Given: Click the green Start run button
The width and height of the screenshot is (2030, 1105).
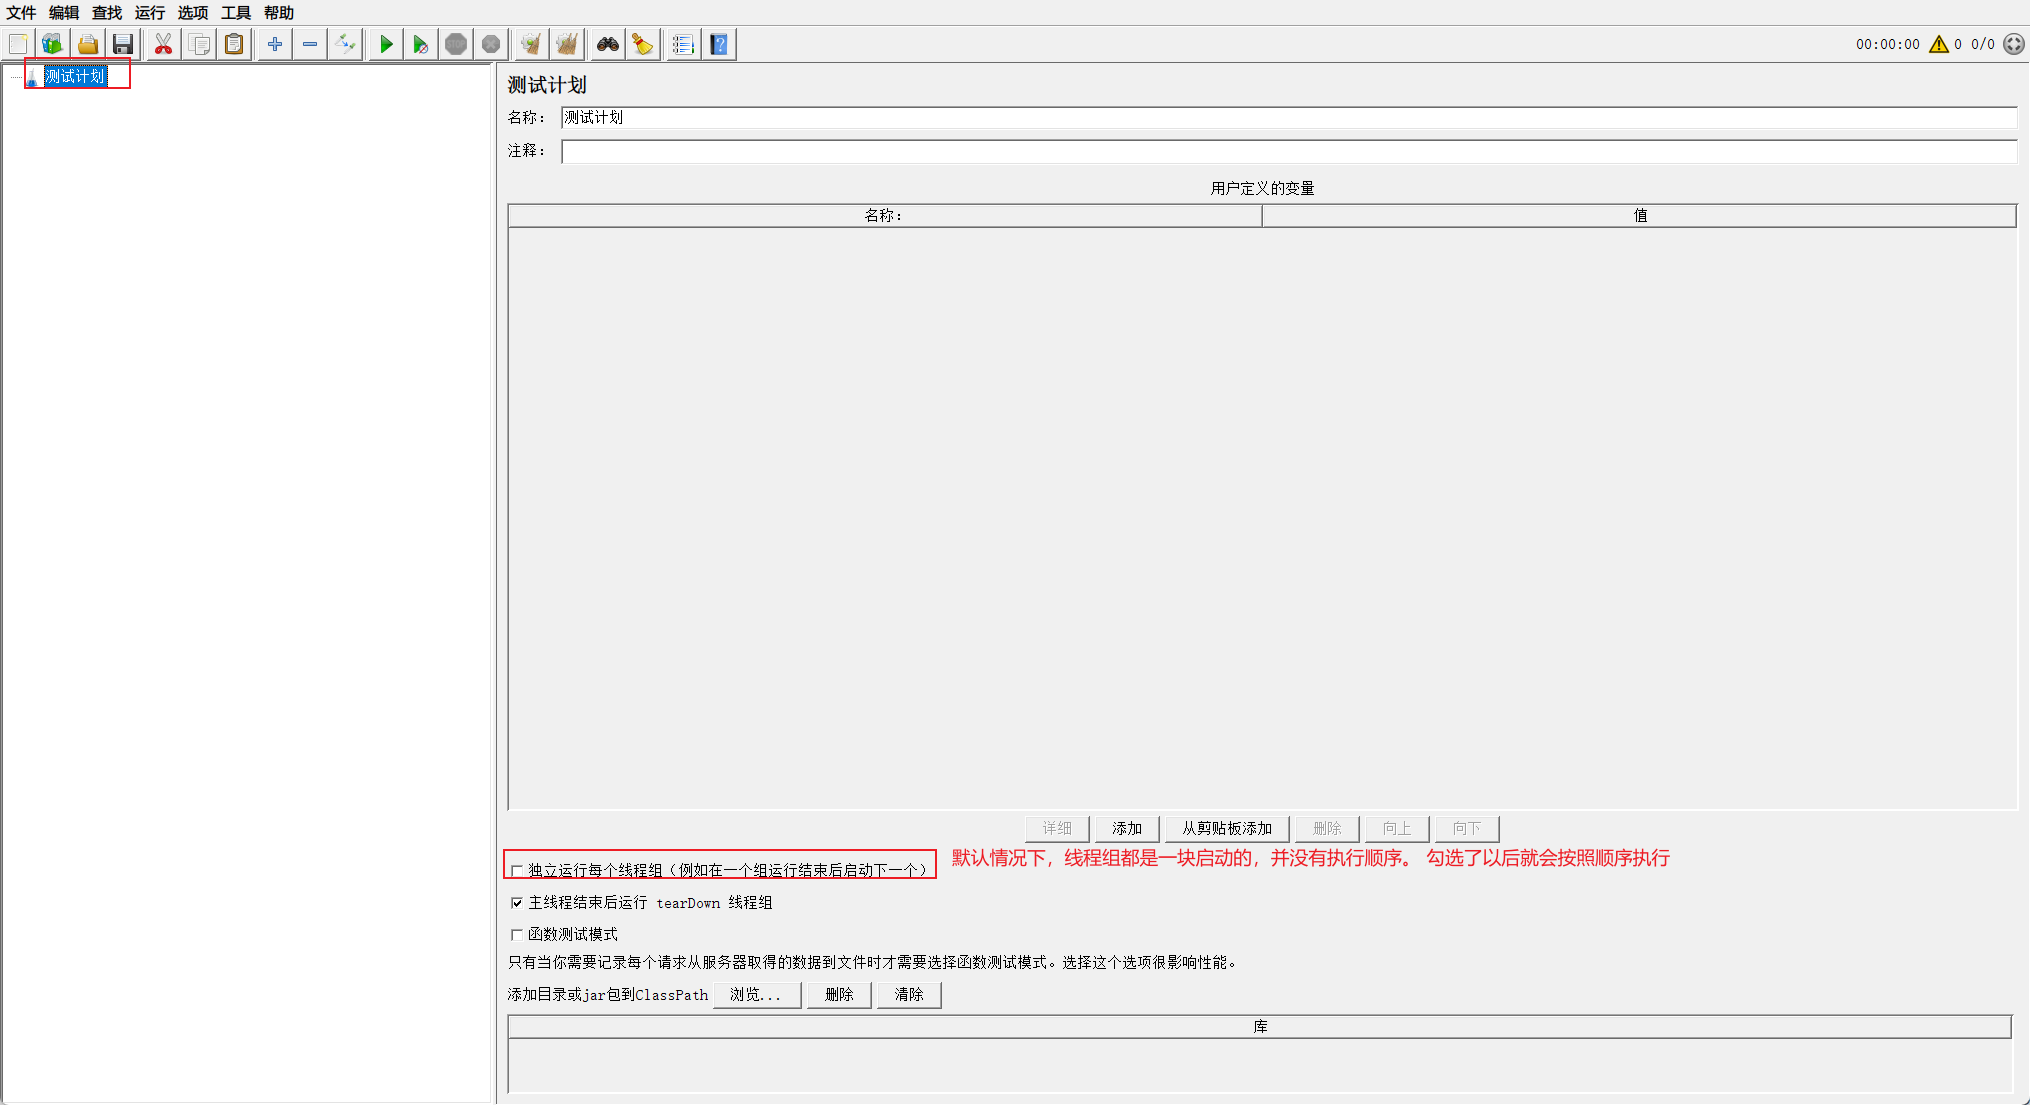Looking at the screenshot, I should tap(385, 44).
